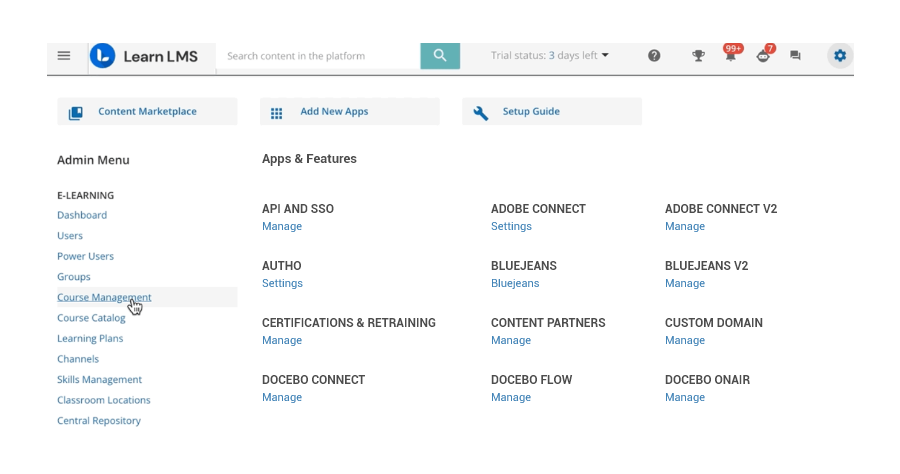Click the Apps & Features heading
Screen dimensions: 900x474
click(x=309, y=159)
